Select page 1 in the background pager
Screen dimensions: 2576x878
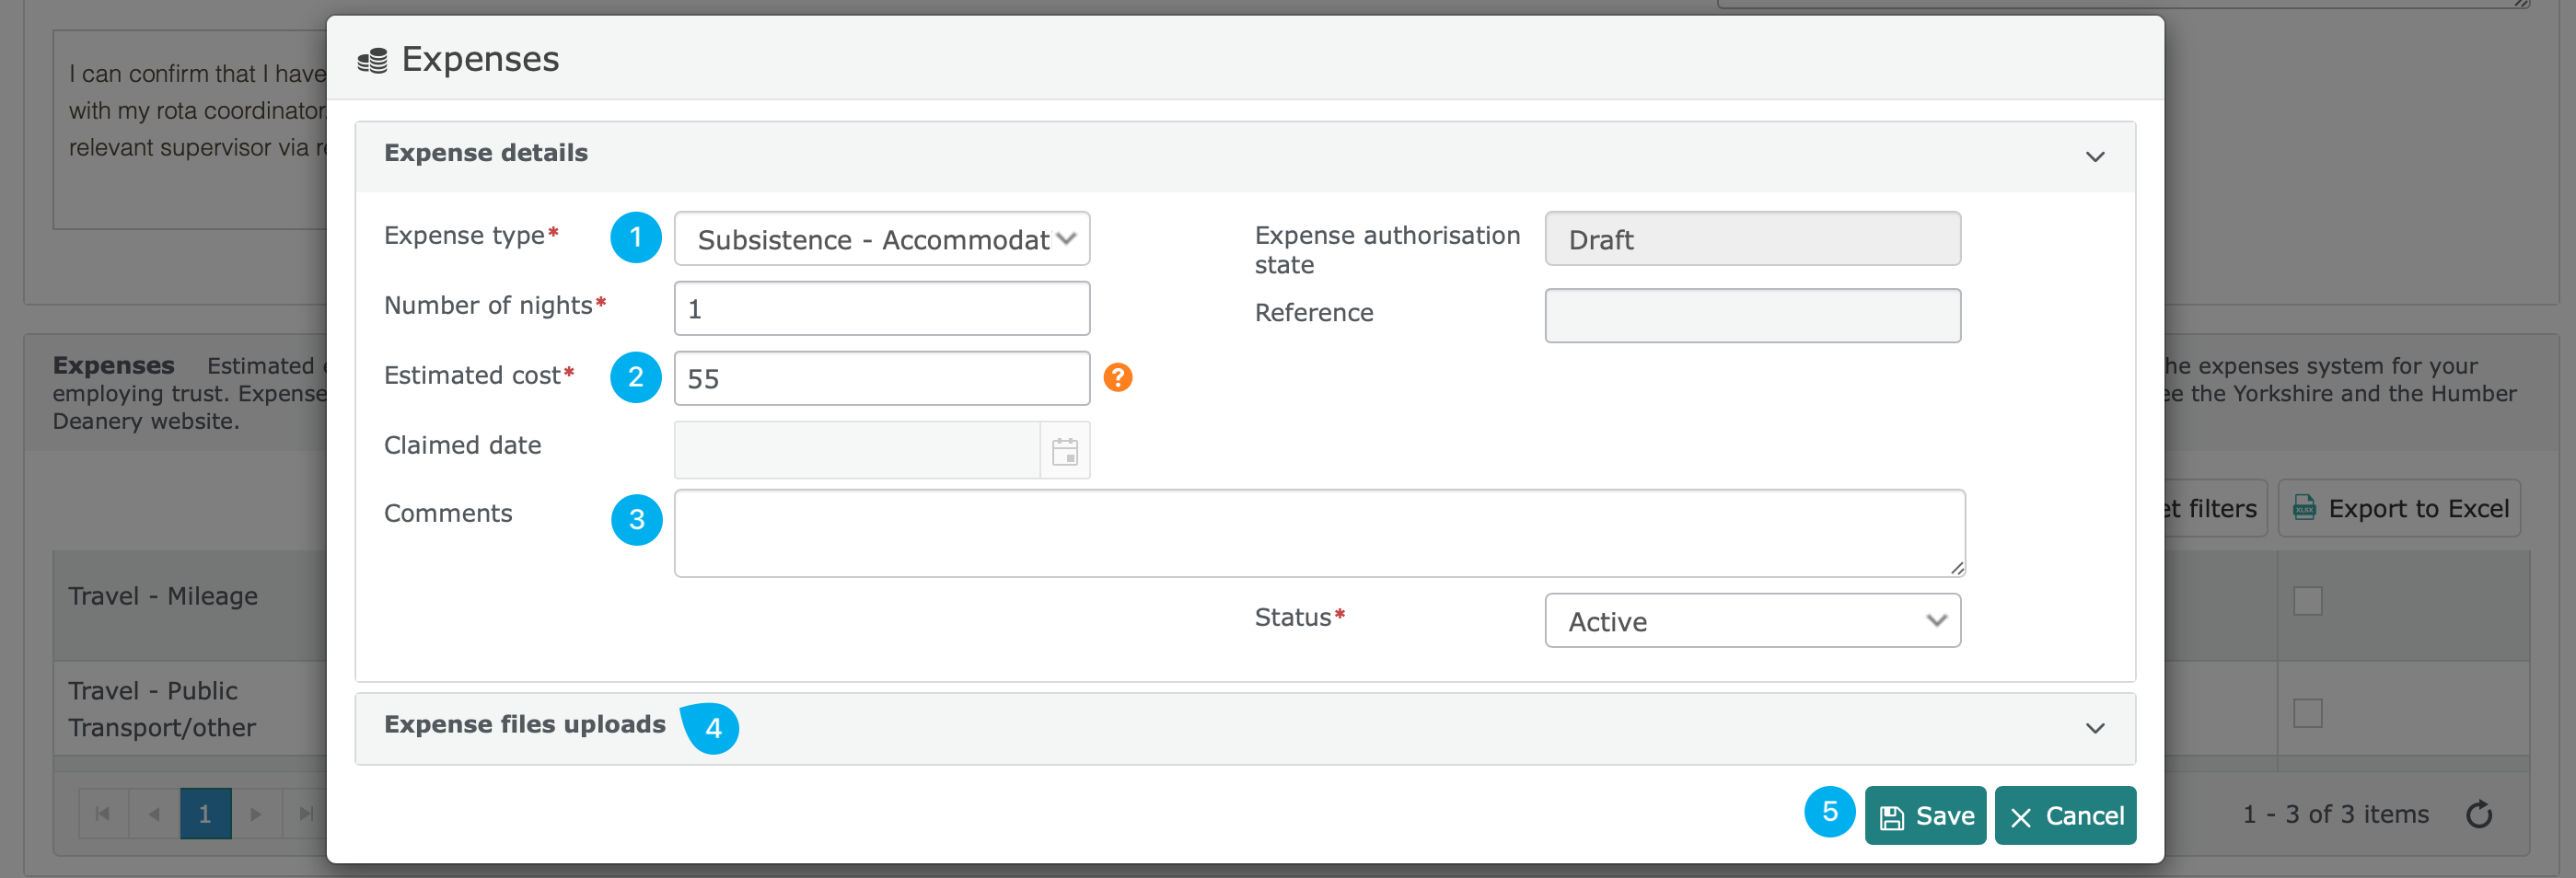pyautogui.click(x=205, y=813)
